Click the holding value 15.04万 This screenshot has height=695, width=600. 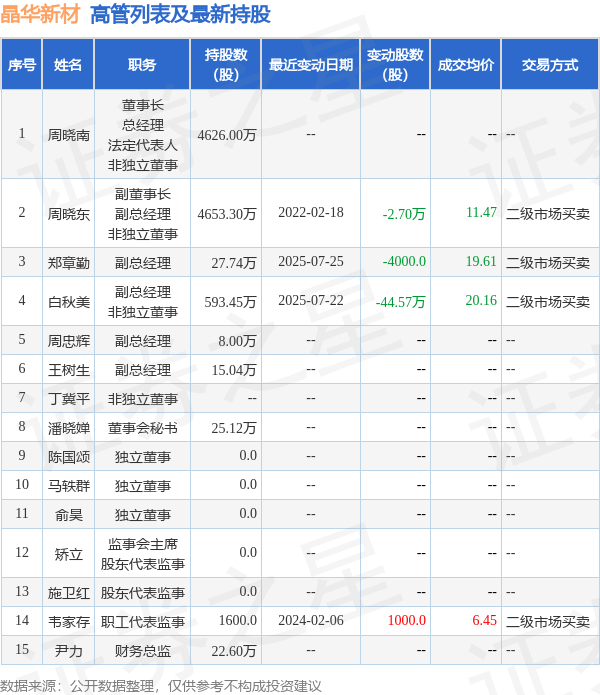tap(234, 370)
